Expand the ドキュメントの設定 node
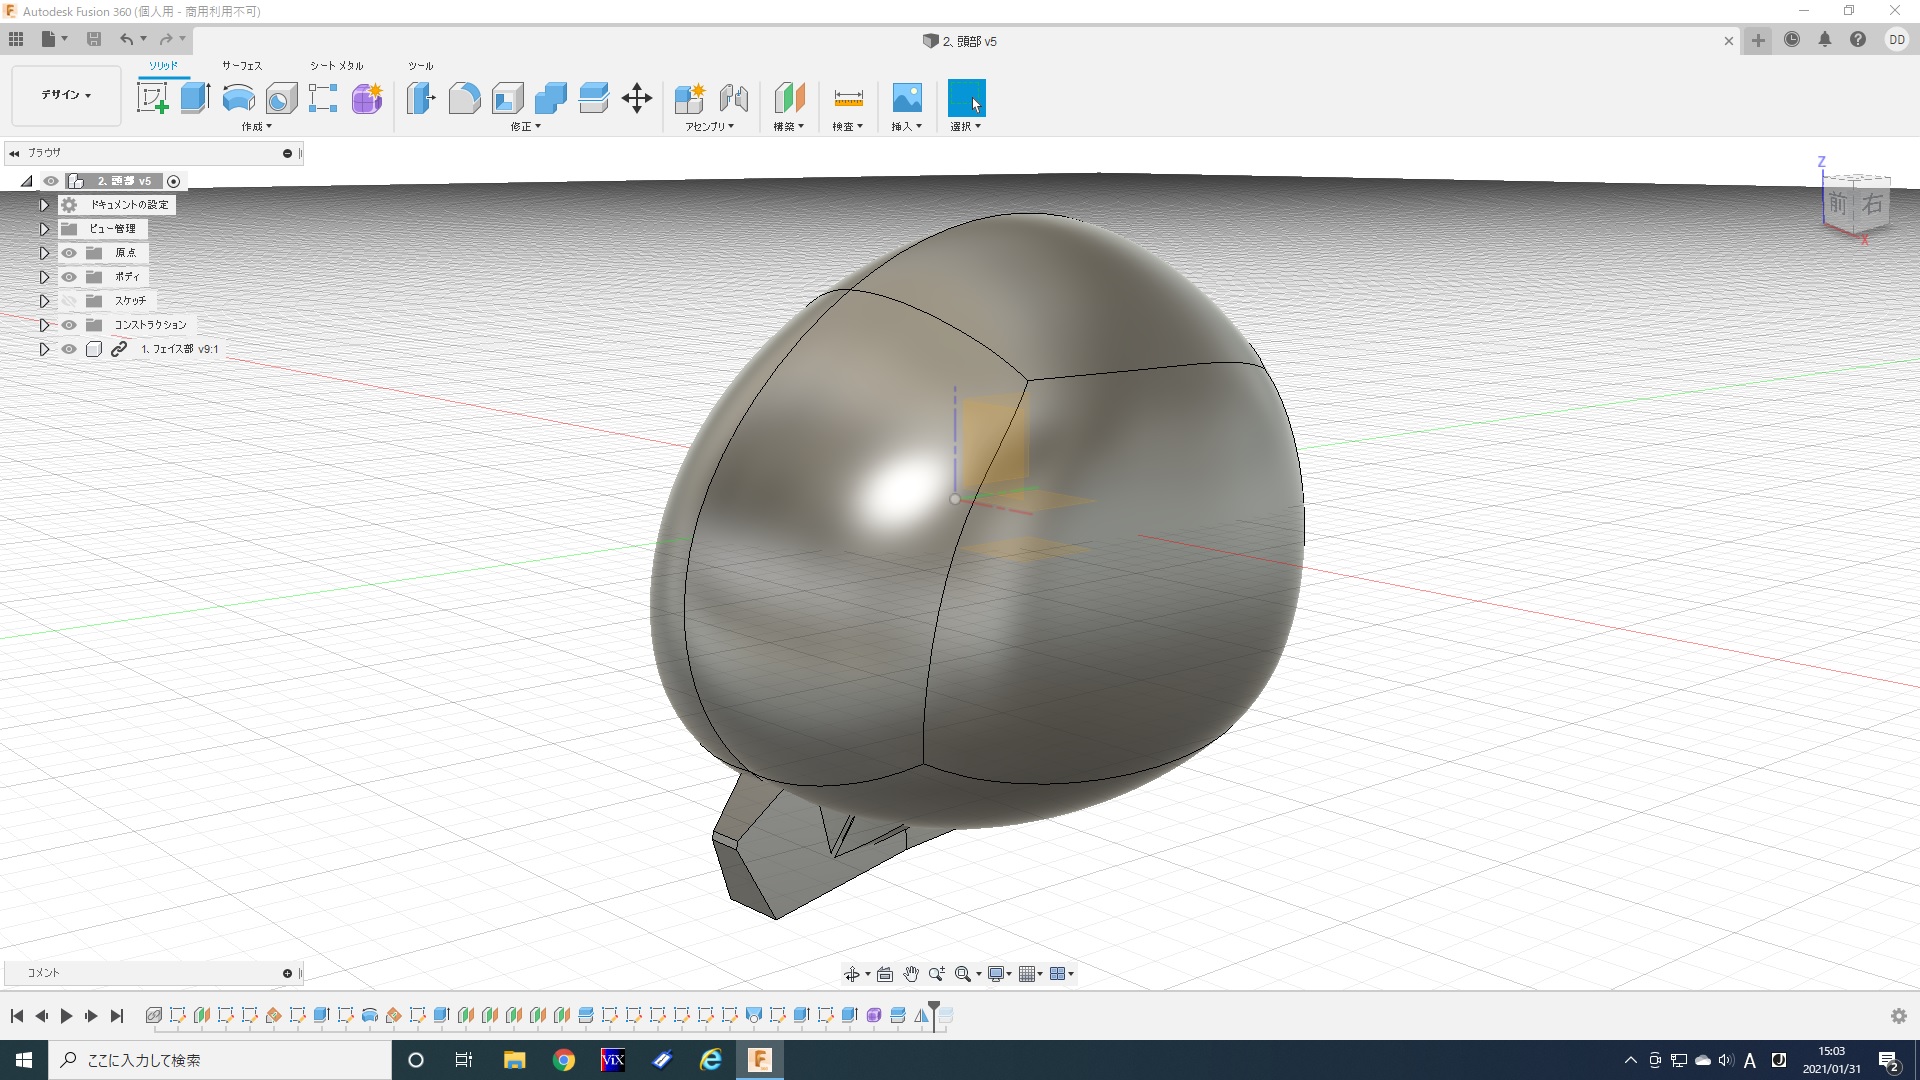Image resolution: width=1920 pixels, height=1080 pixels. tap(44, 205)
